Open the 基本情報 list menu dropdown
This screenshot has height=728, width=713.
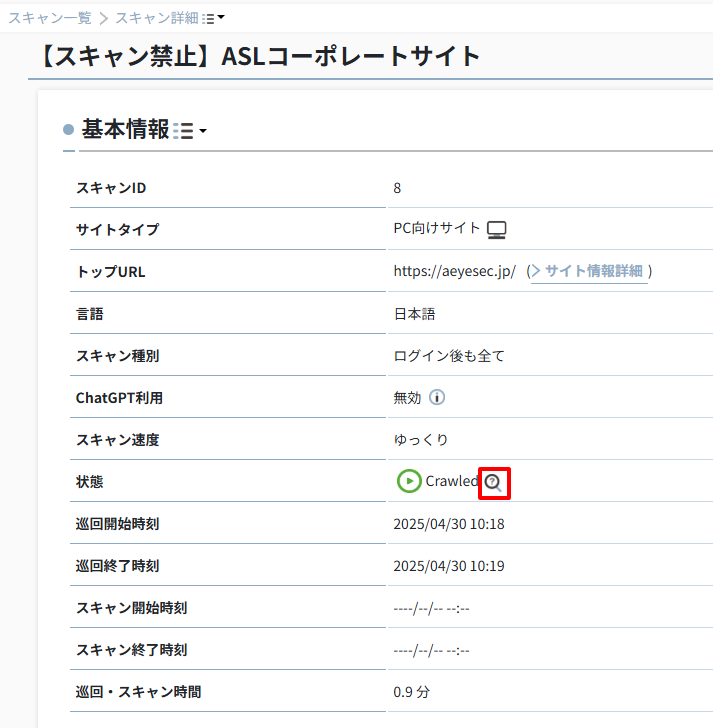click(x=190, y=131)
